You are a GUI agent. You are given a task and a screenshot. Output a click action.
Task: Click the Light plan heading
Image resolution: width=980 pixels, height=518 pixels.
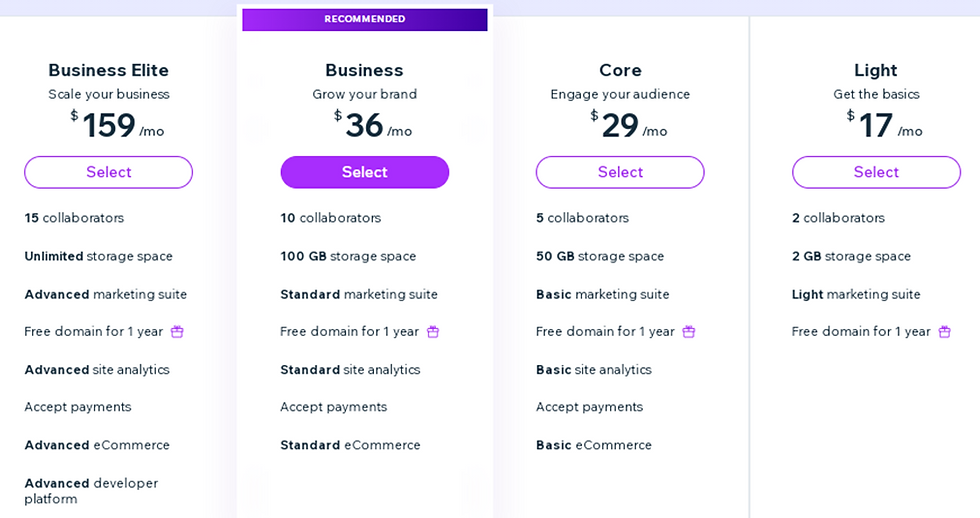tap(876, 70)
